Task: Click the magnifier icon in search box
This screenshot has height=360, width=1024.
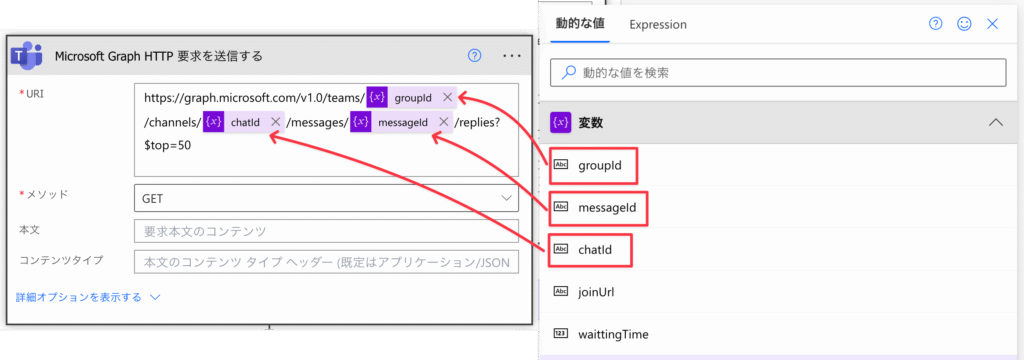Action: click(x=569, y=73)
